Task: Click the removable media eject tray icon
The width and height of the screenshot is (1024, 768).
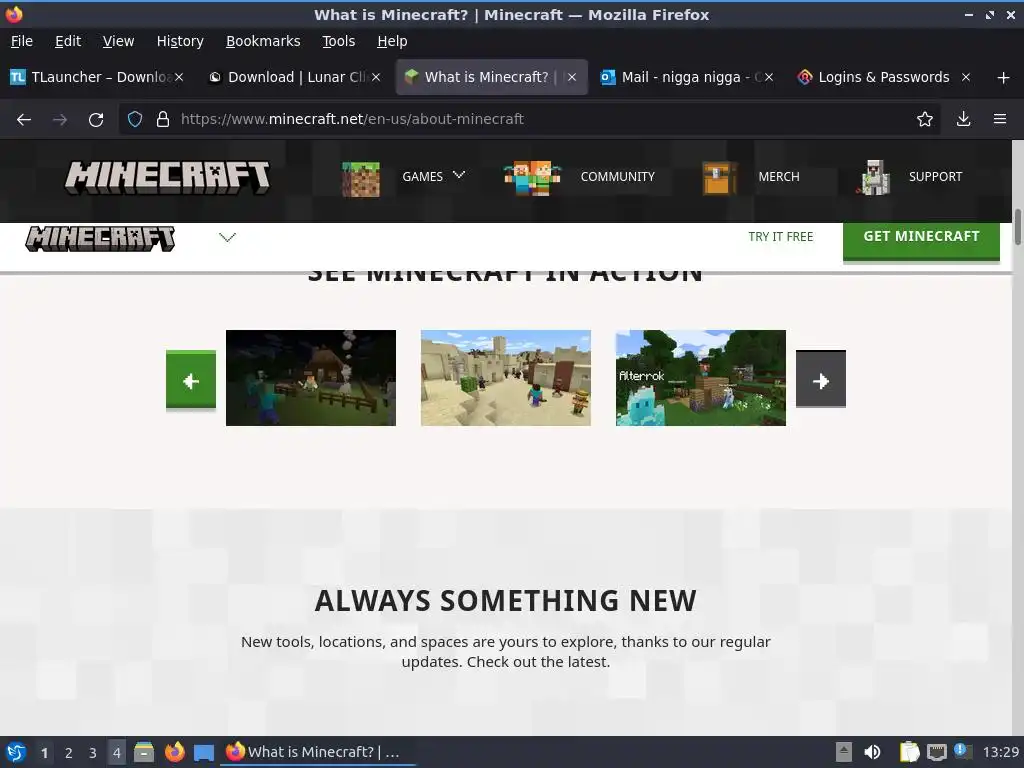Action: coord(844,752)
